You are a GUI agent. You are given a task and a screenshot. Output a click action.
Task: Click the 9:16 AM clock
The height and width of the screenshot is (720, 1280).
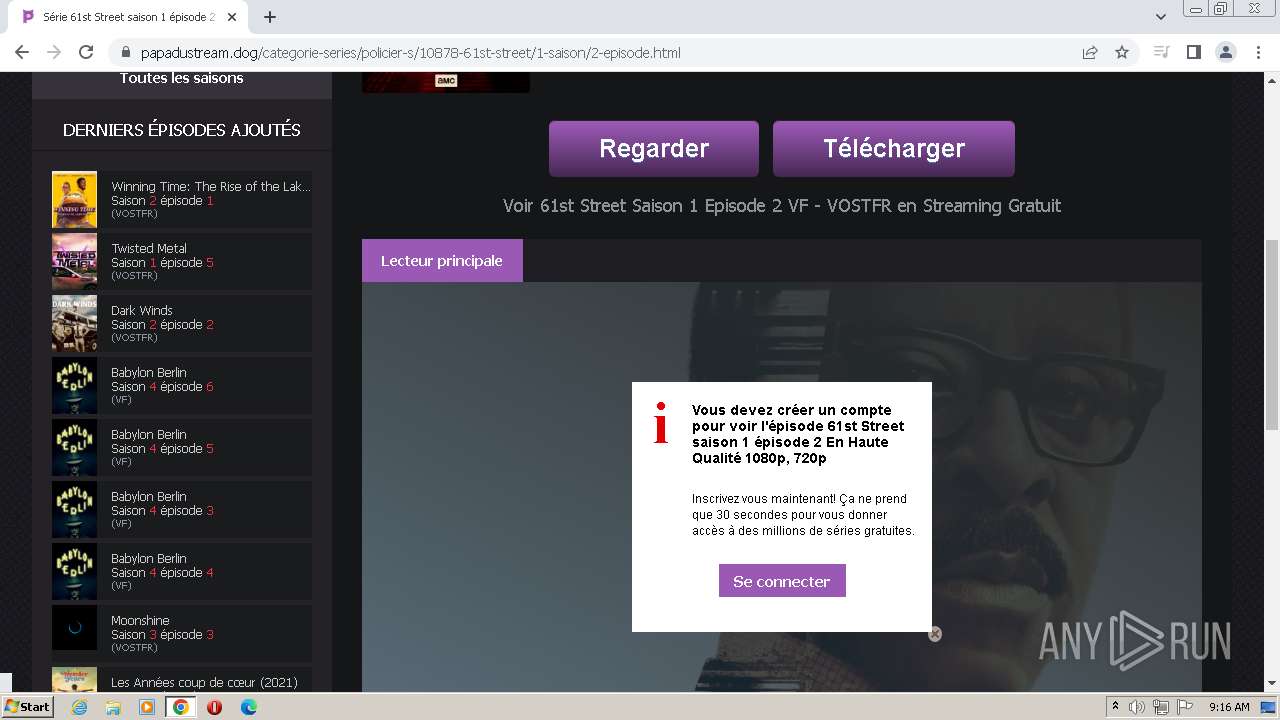pyautogui.click(x=1229, y=707)
